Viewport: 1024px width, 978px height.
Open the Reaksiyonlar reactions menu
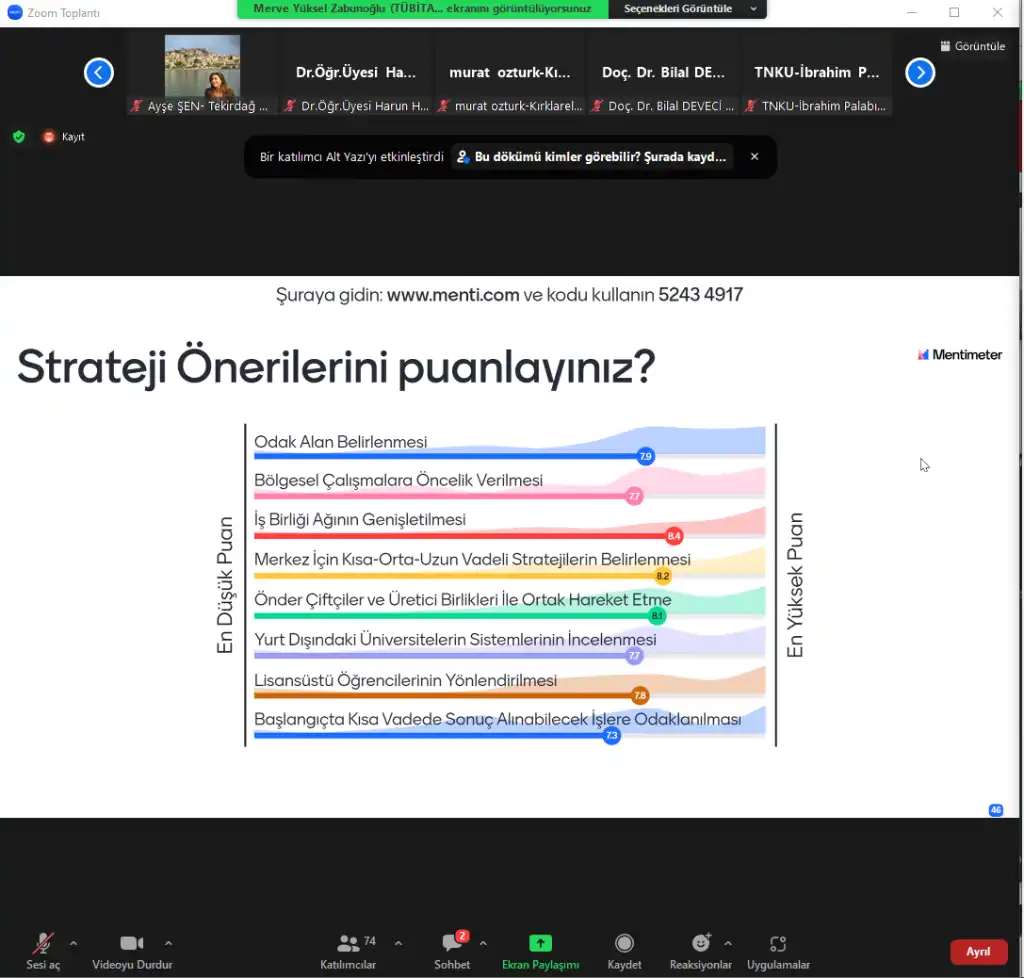coord(700,944)
